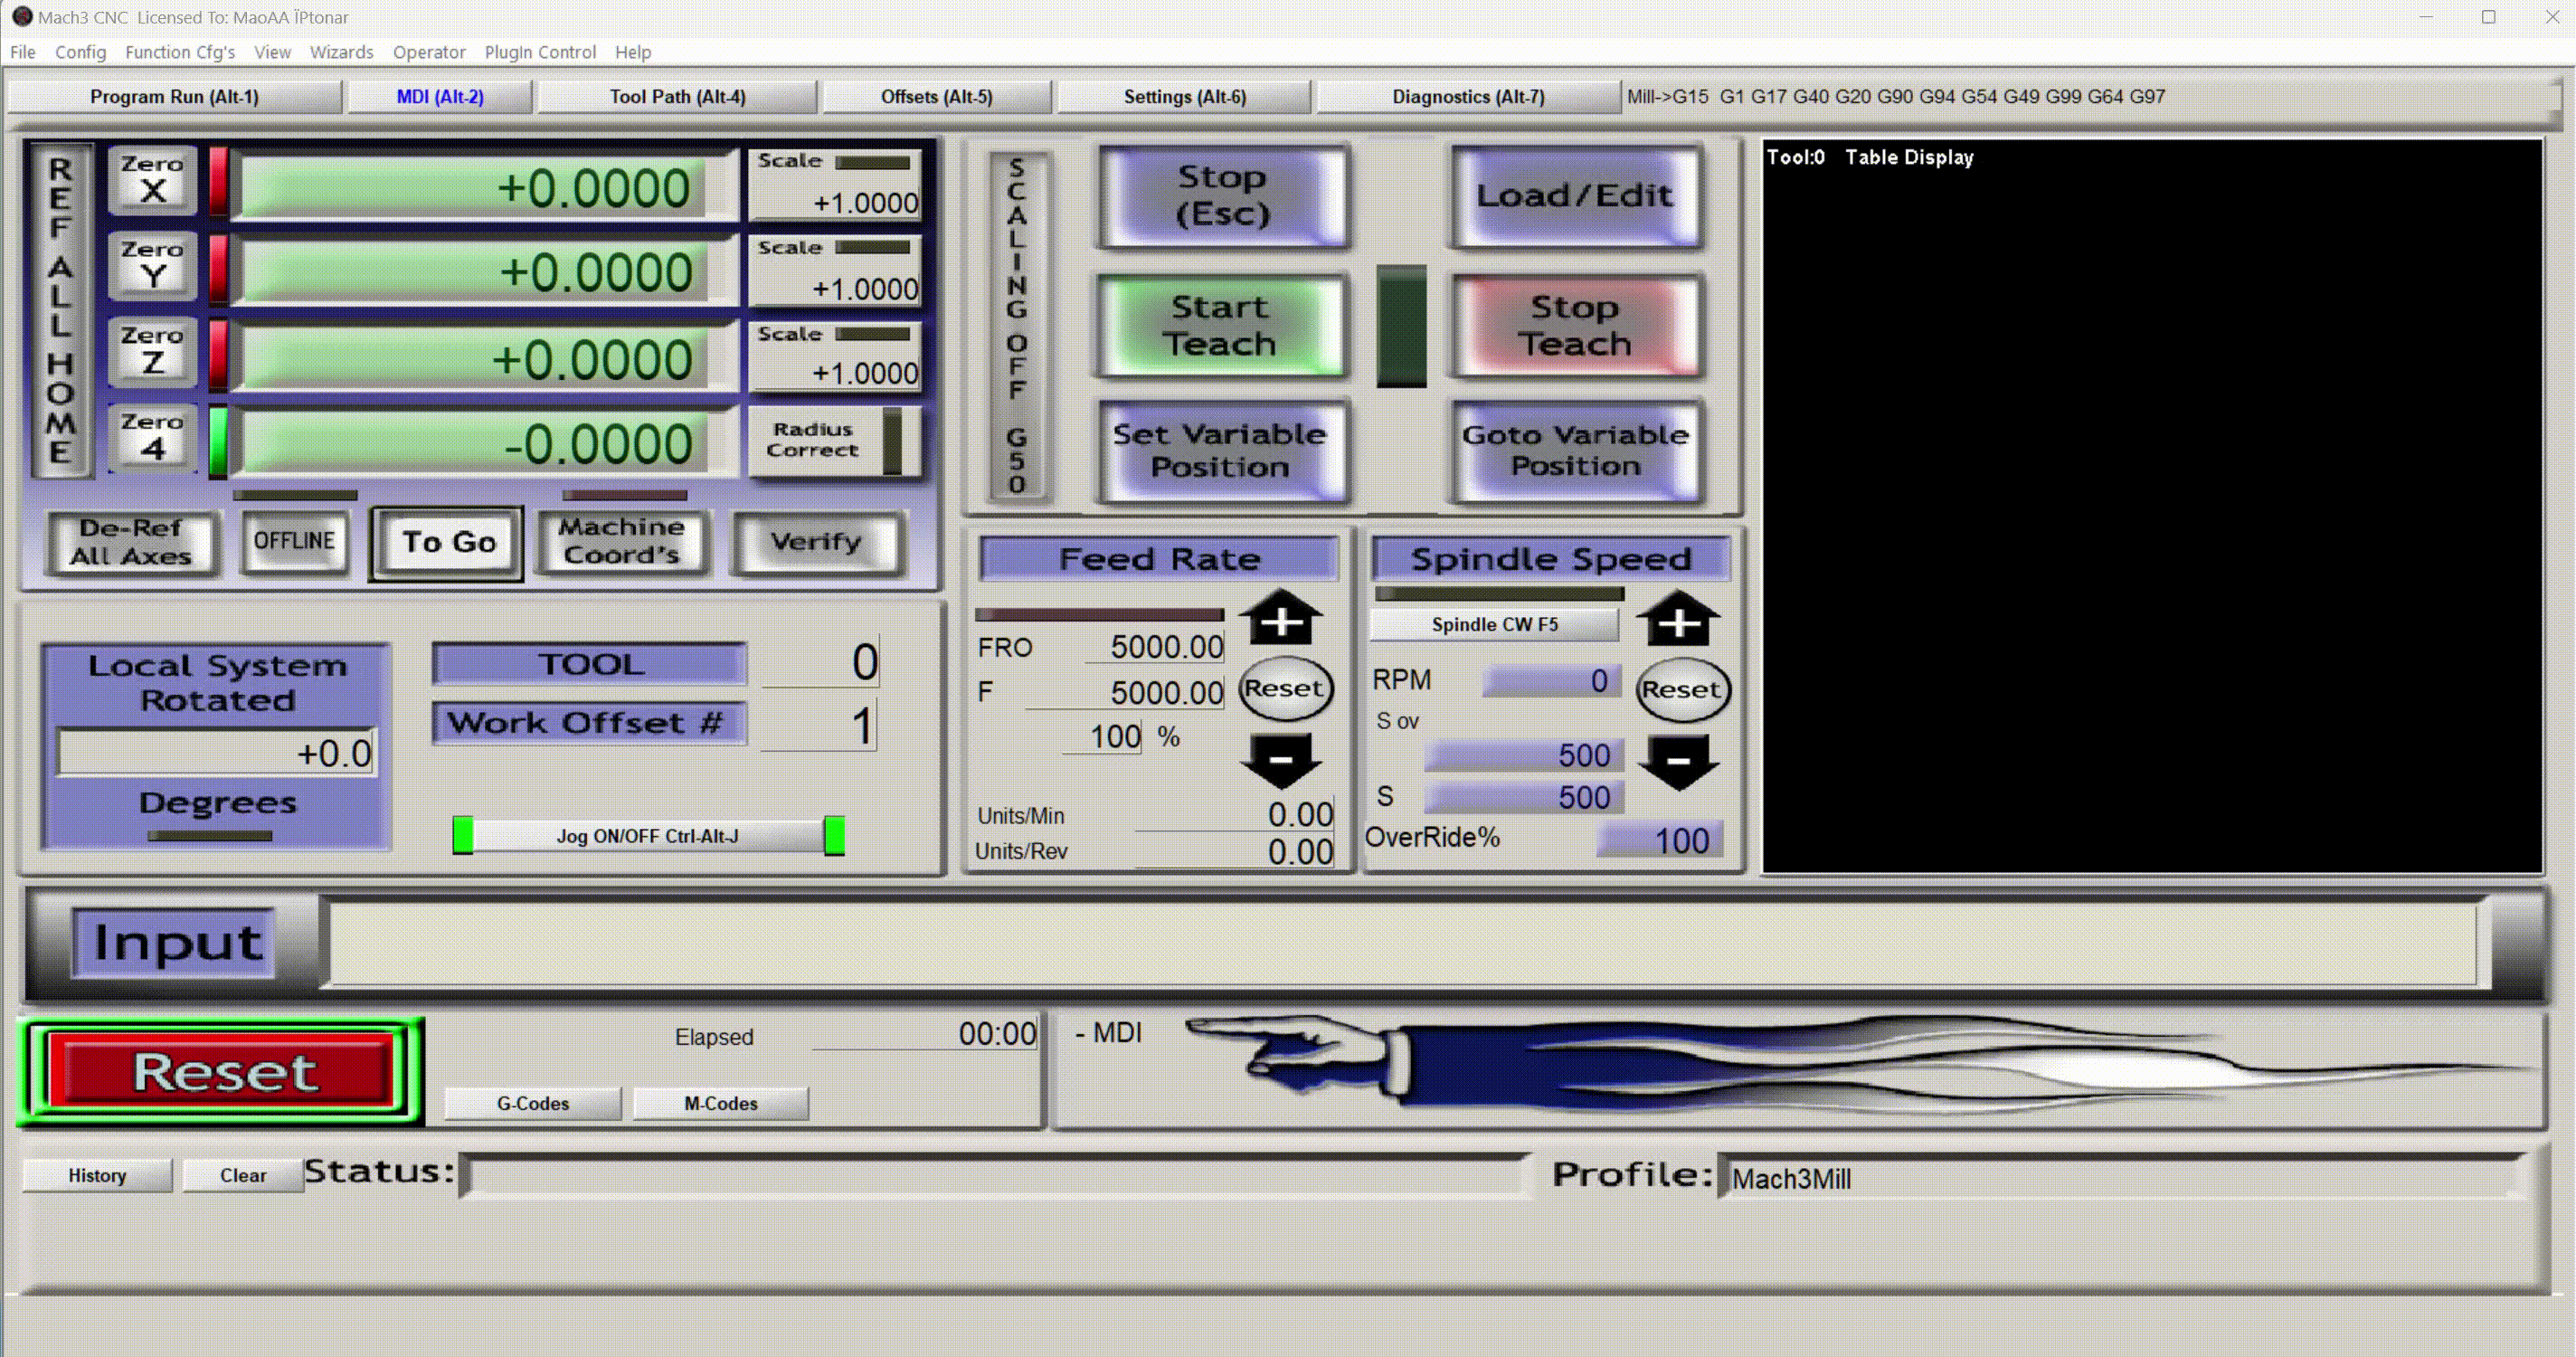Click the red Reset button
The height and width of the screenshot is (1357, 2576).
(222, 1072)
